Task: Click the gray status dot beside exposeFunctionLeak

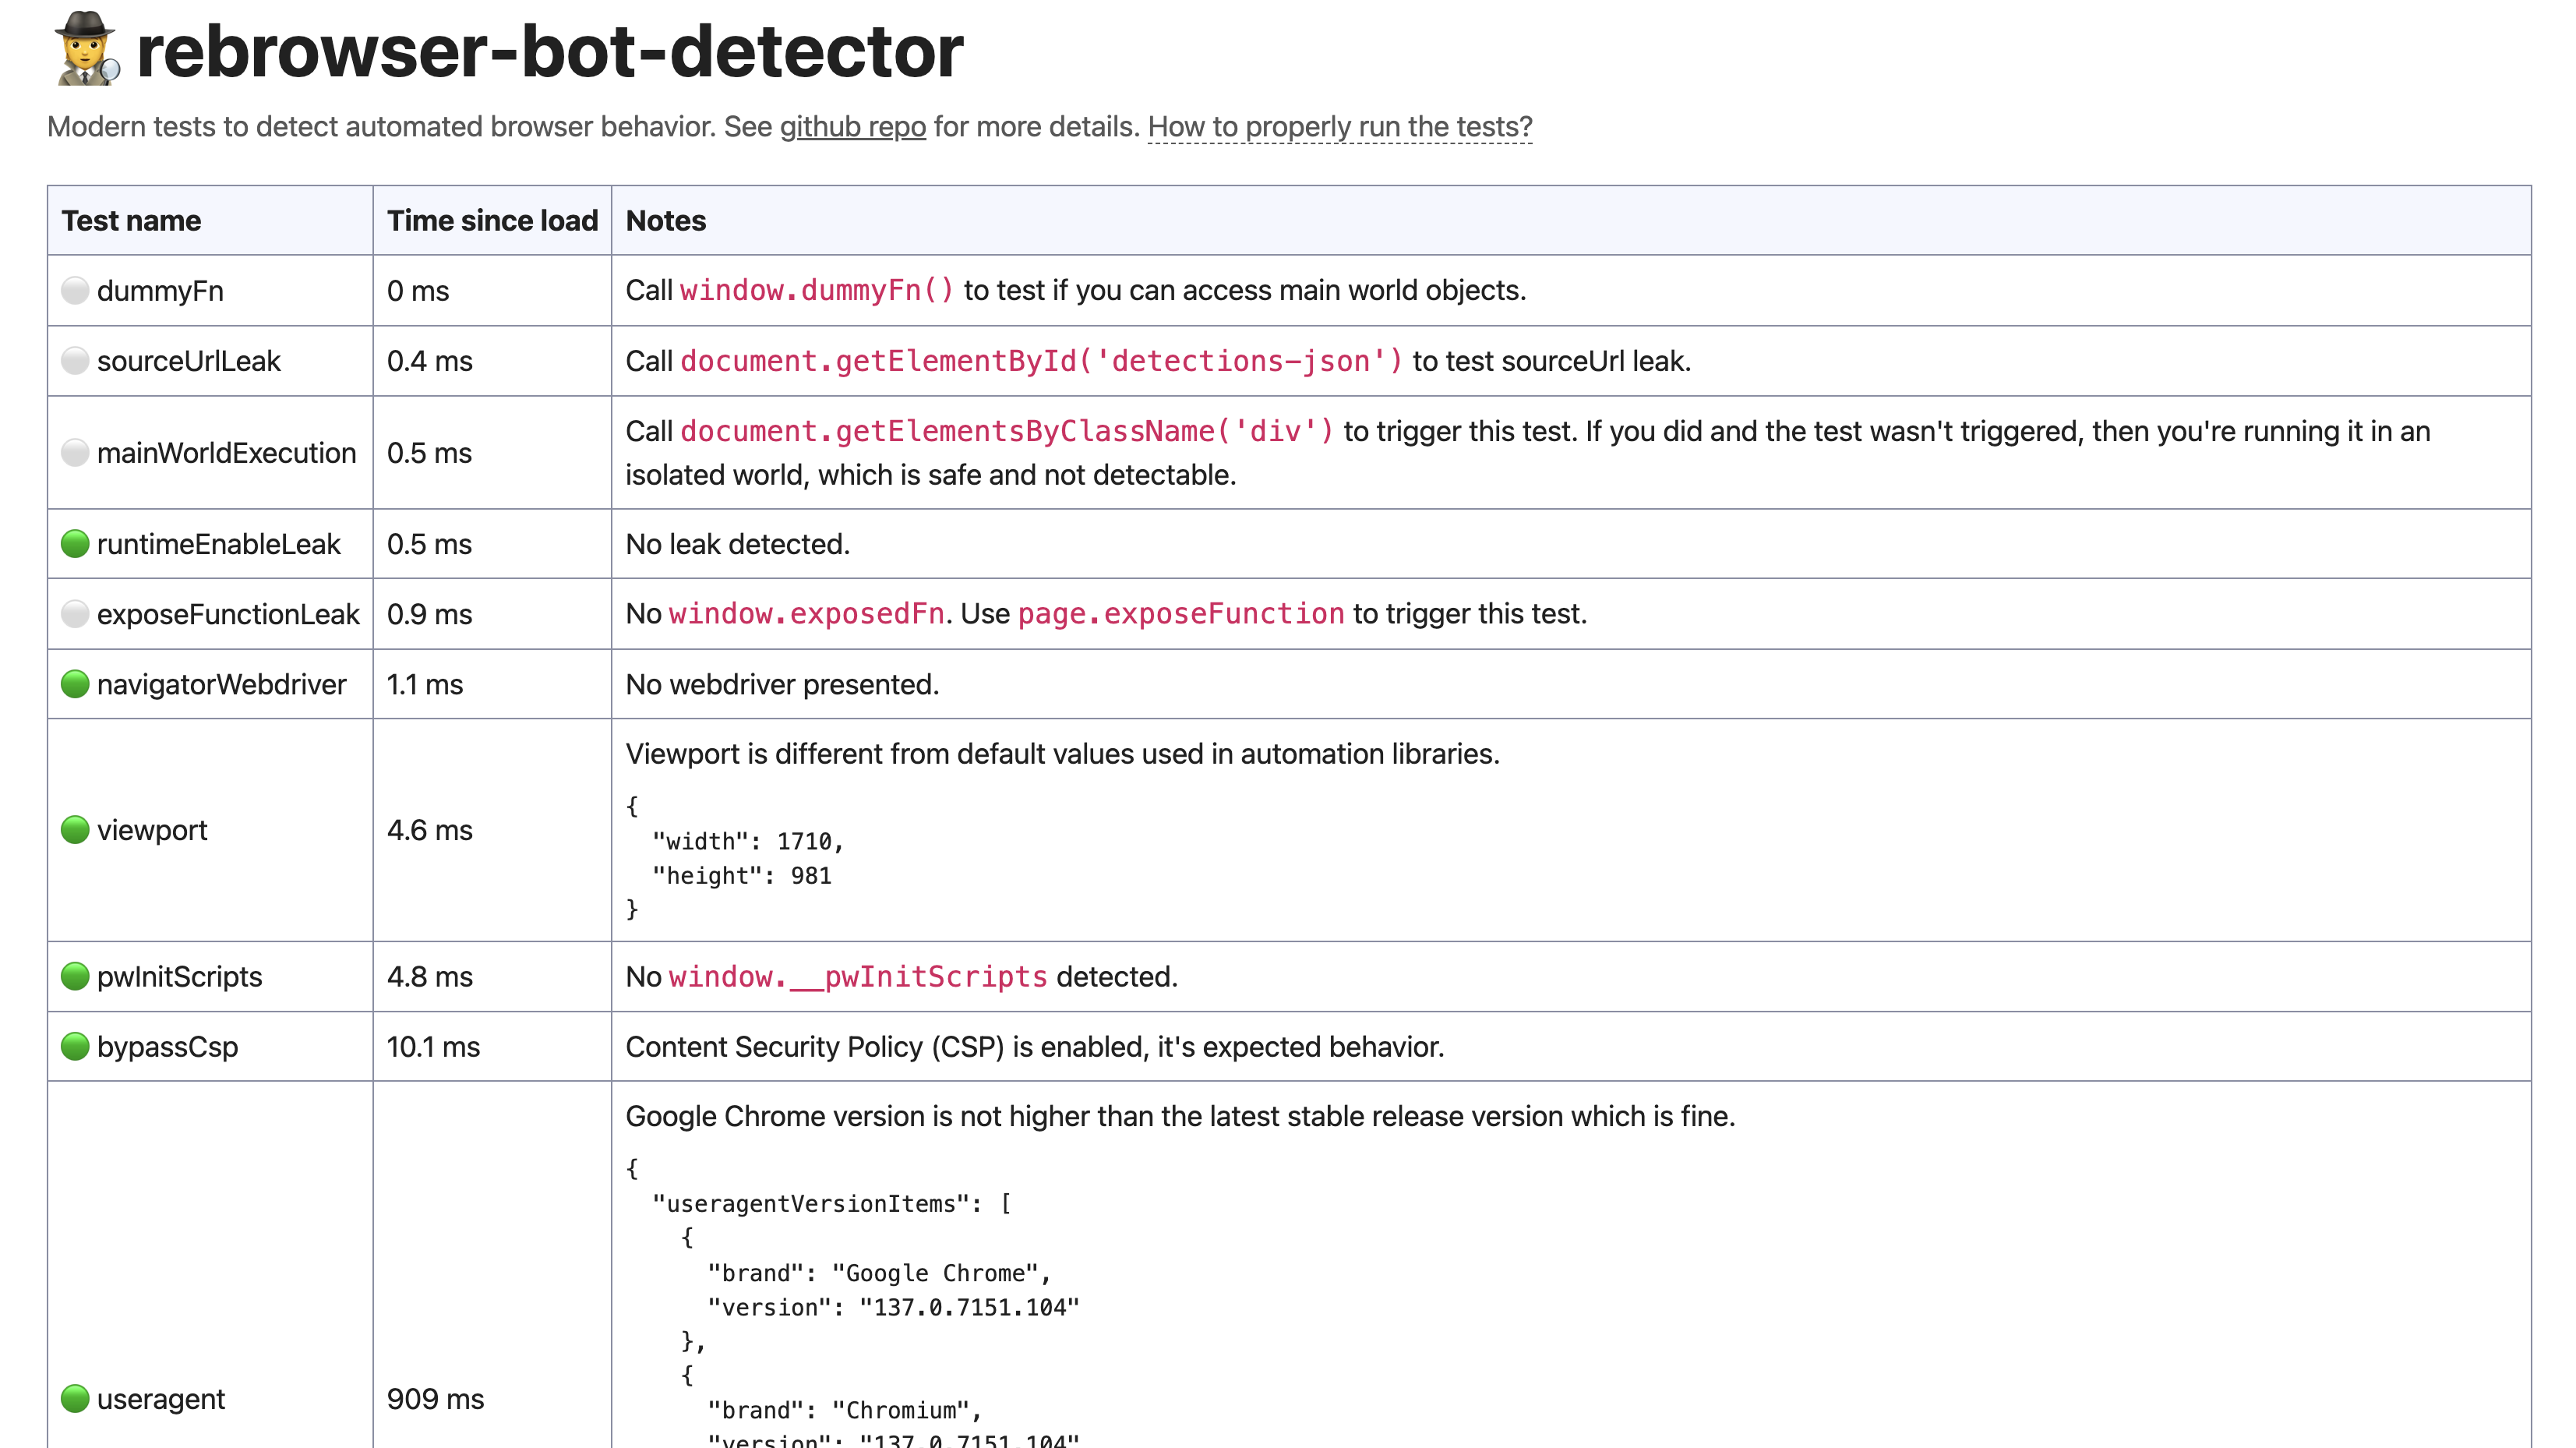Action: [75, 614]
